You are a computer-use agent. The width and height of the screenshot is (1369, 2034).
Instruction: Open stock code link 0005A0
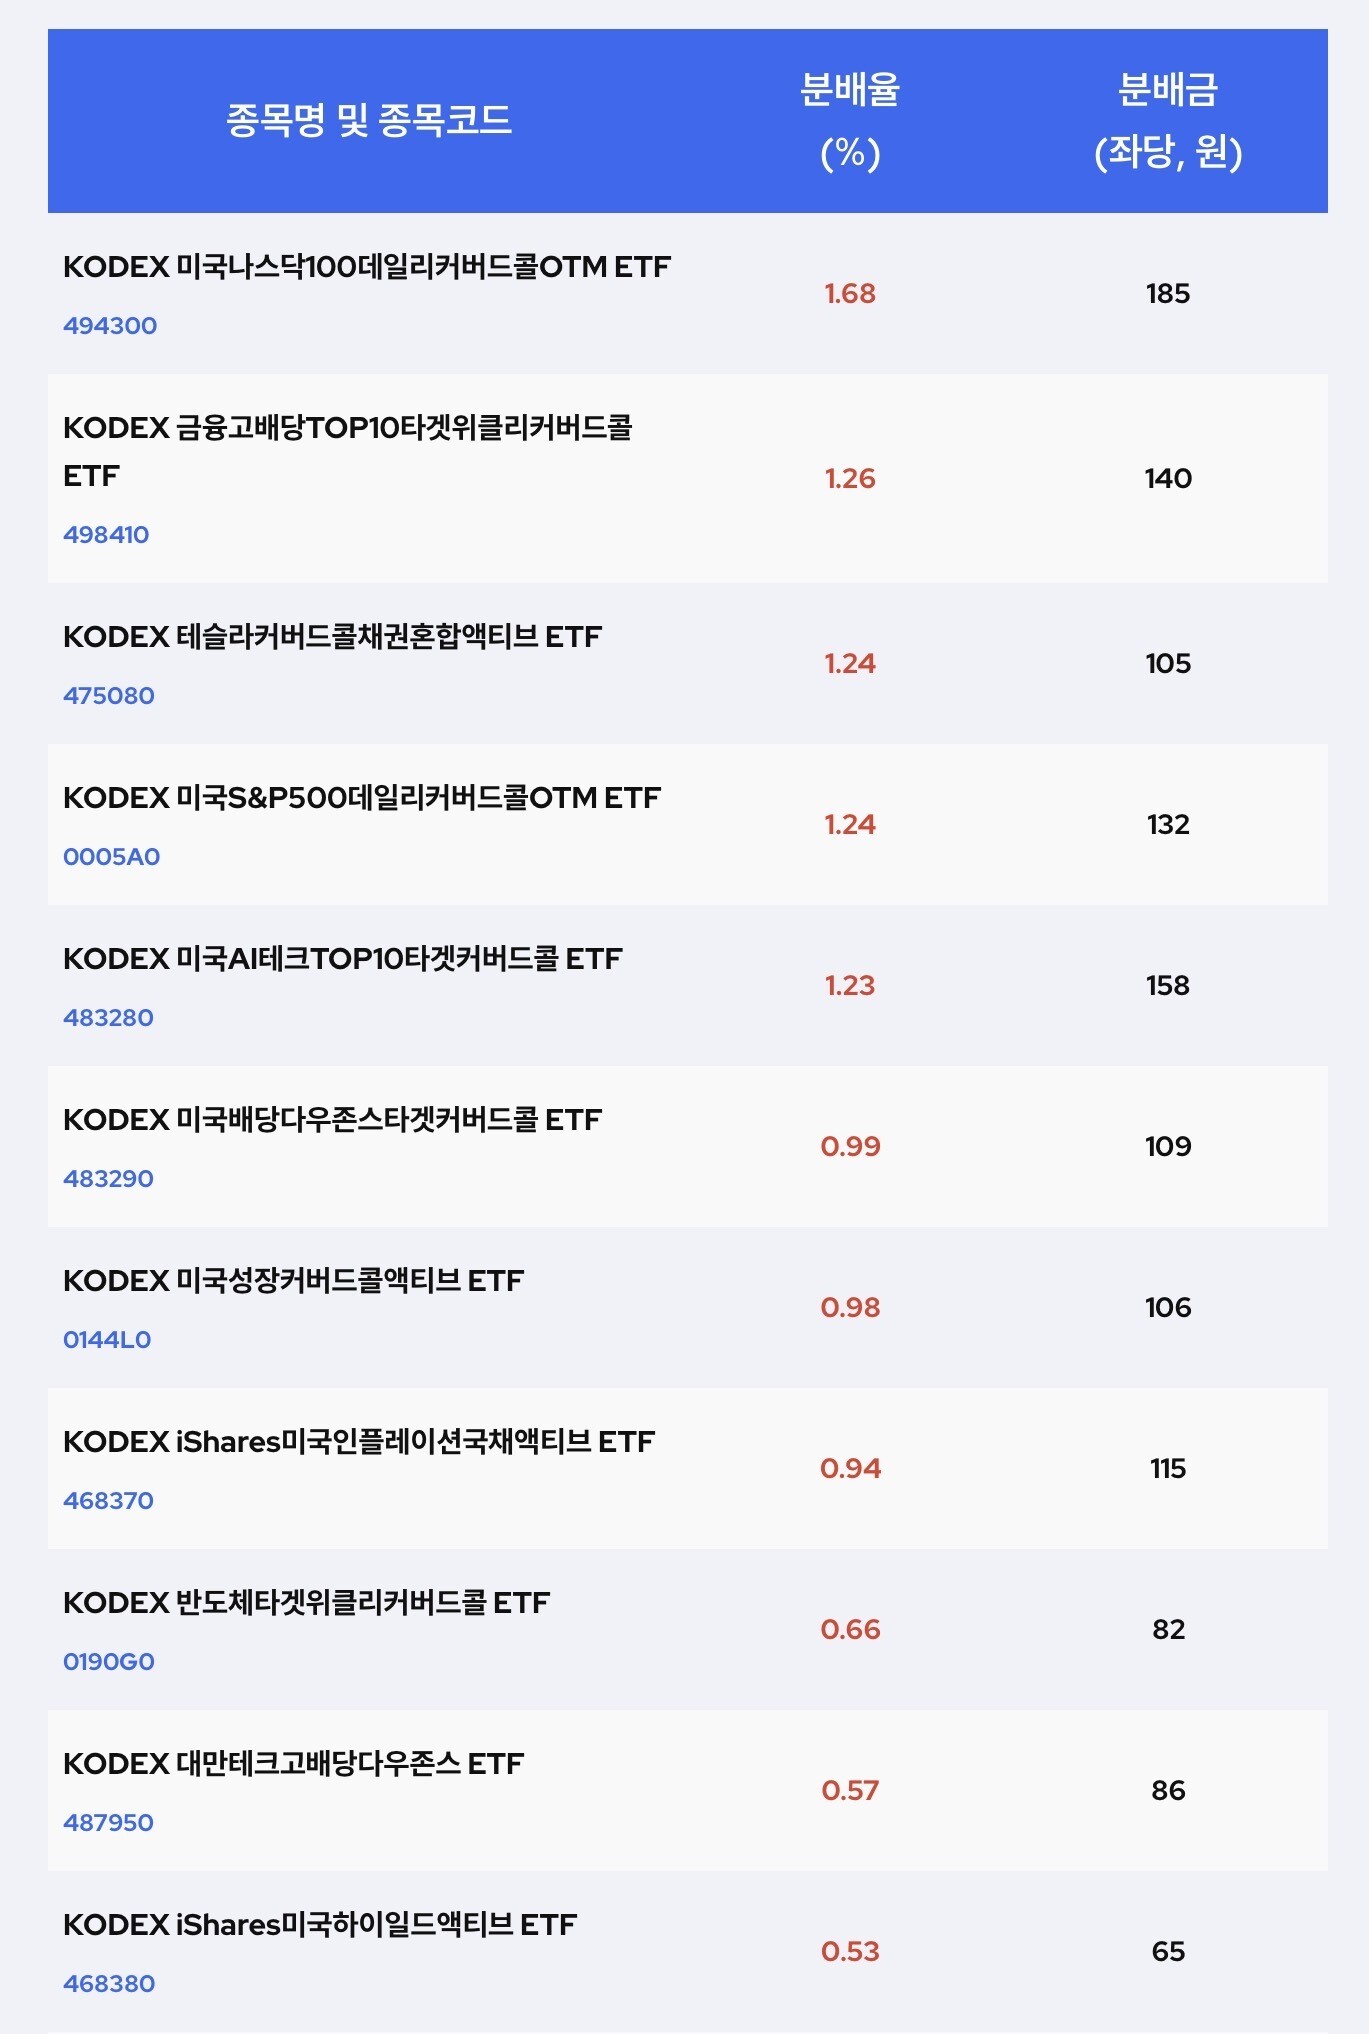[x=112, y=857]
